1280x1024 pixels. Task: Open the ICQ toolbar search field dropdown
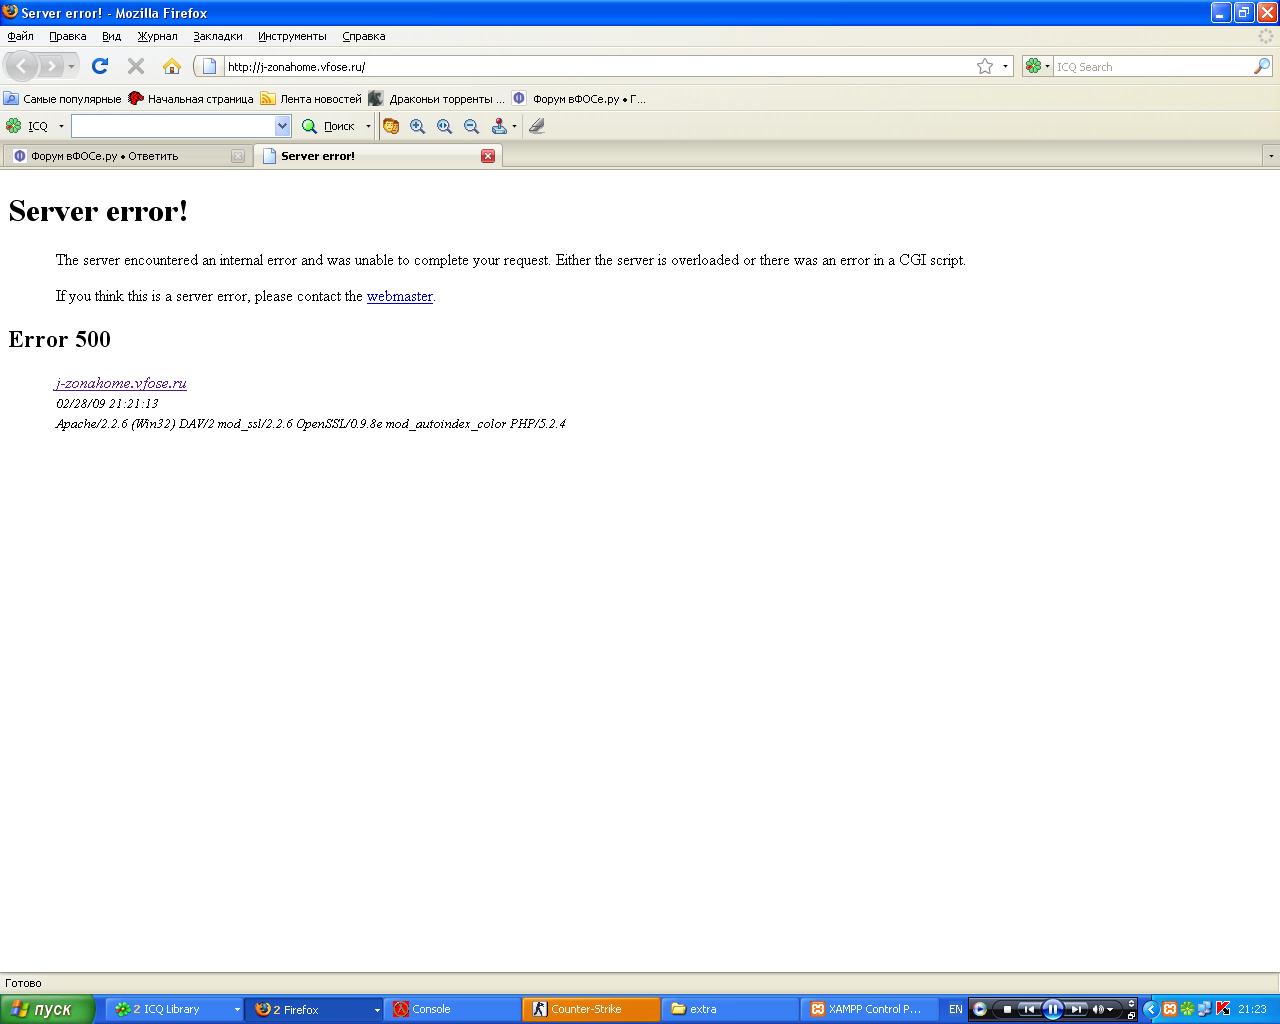[x=282, y=126]
